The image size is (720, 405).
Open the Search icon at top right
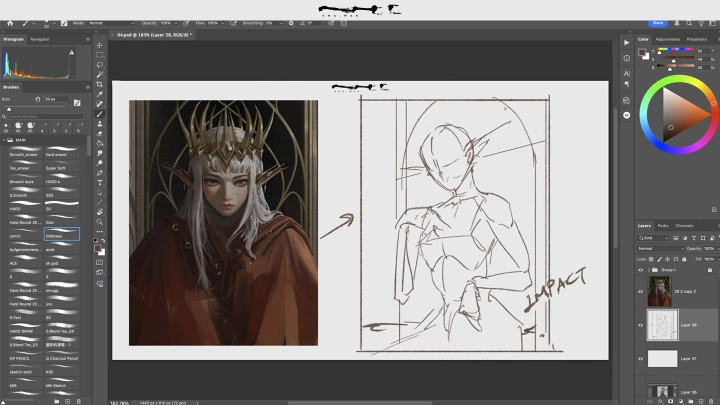pos(689,23)
